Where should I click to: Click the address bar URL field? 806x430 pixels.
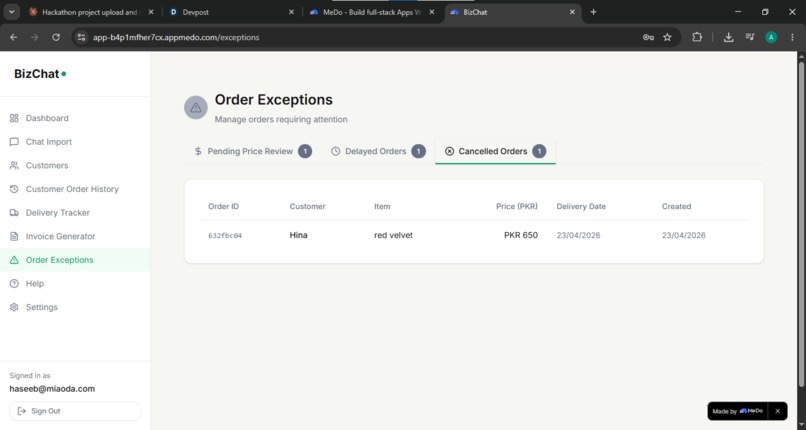[x=360, y=37]
